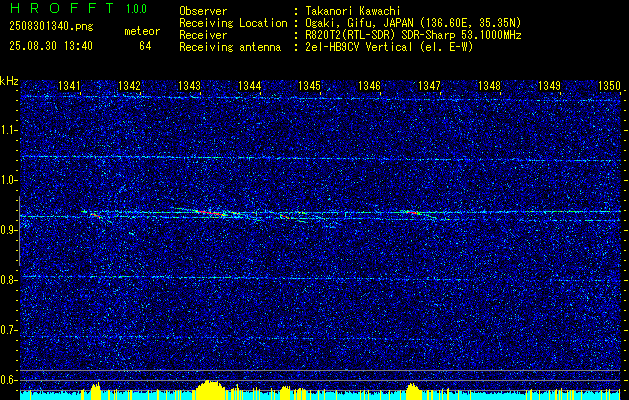
Task: Click the 1.0 kHz frequency label
Action: point(8,180)
